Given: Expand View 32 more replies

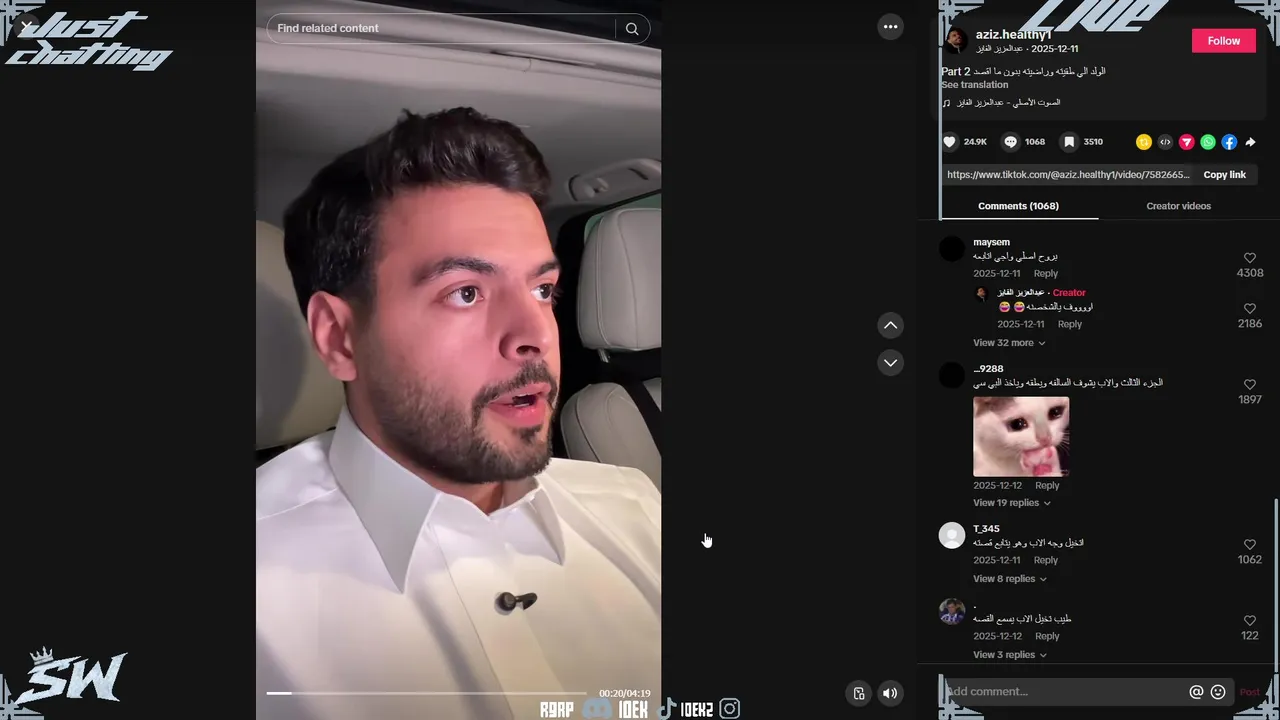Looking at the screenshot, I should (1008, 343).
